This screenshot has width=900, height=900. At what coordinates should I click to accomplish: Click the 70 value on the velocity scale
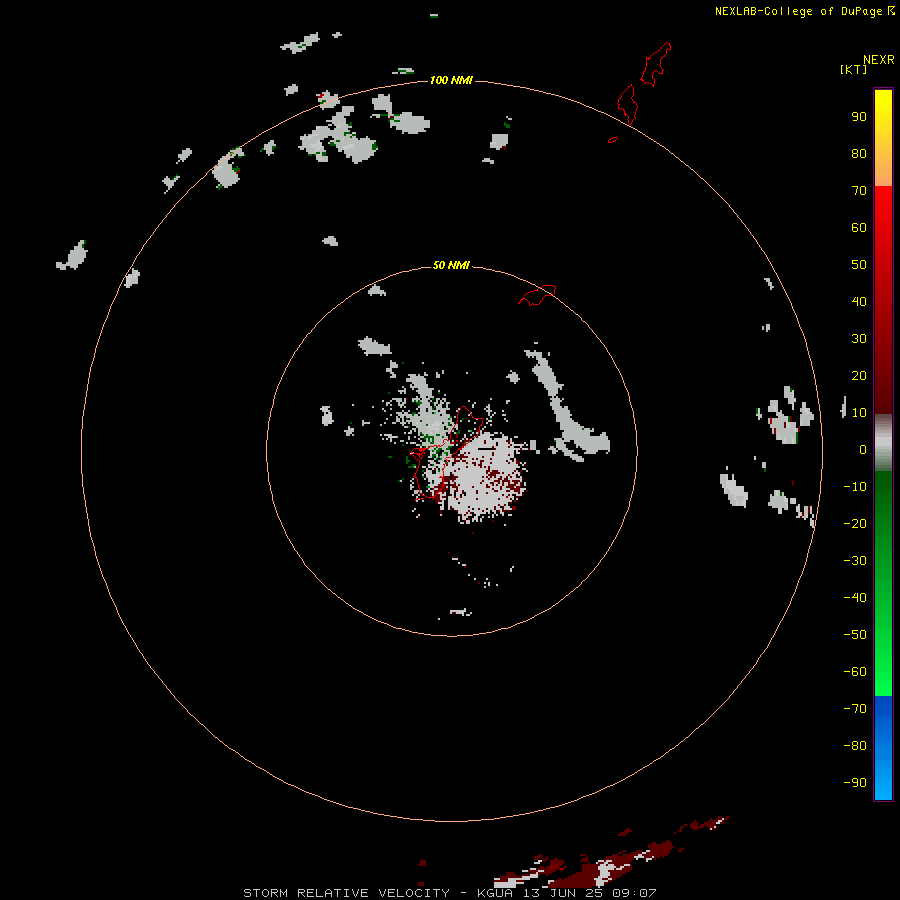click(859, 191)
